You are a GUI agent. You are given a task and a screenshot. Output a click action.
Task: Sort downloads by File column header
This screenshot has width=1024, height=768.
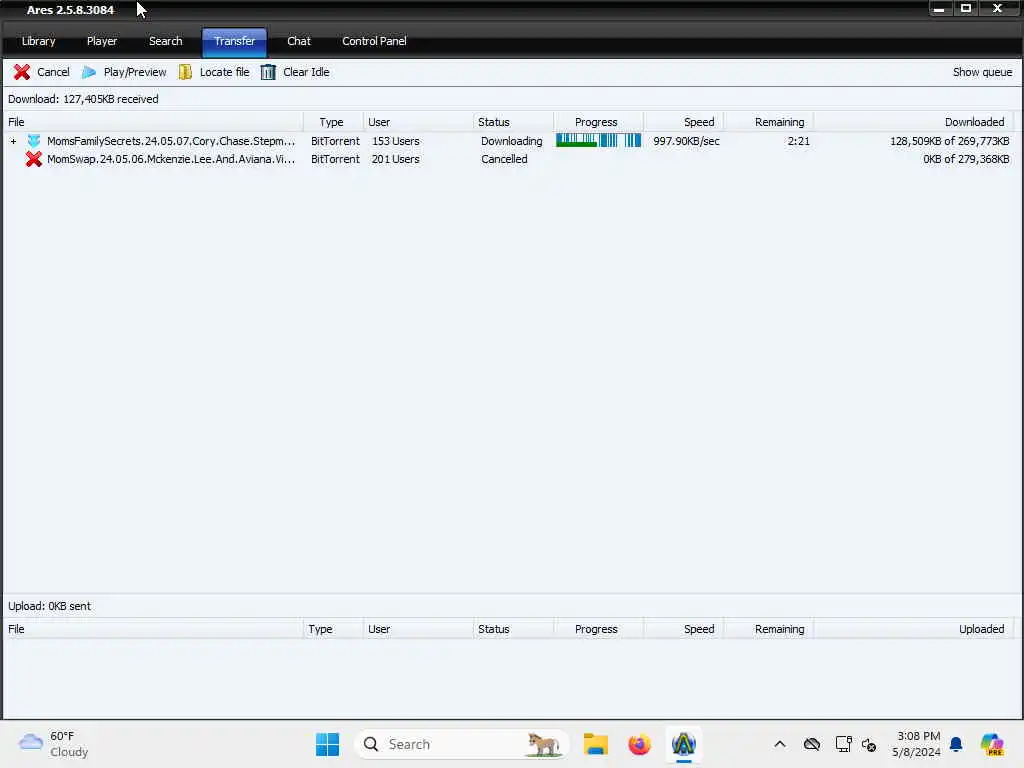[153, 122]
